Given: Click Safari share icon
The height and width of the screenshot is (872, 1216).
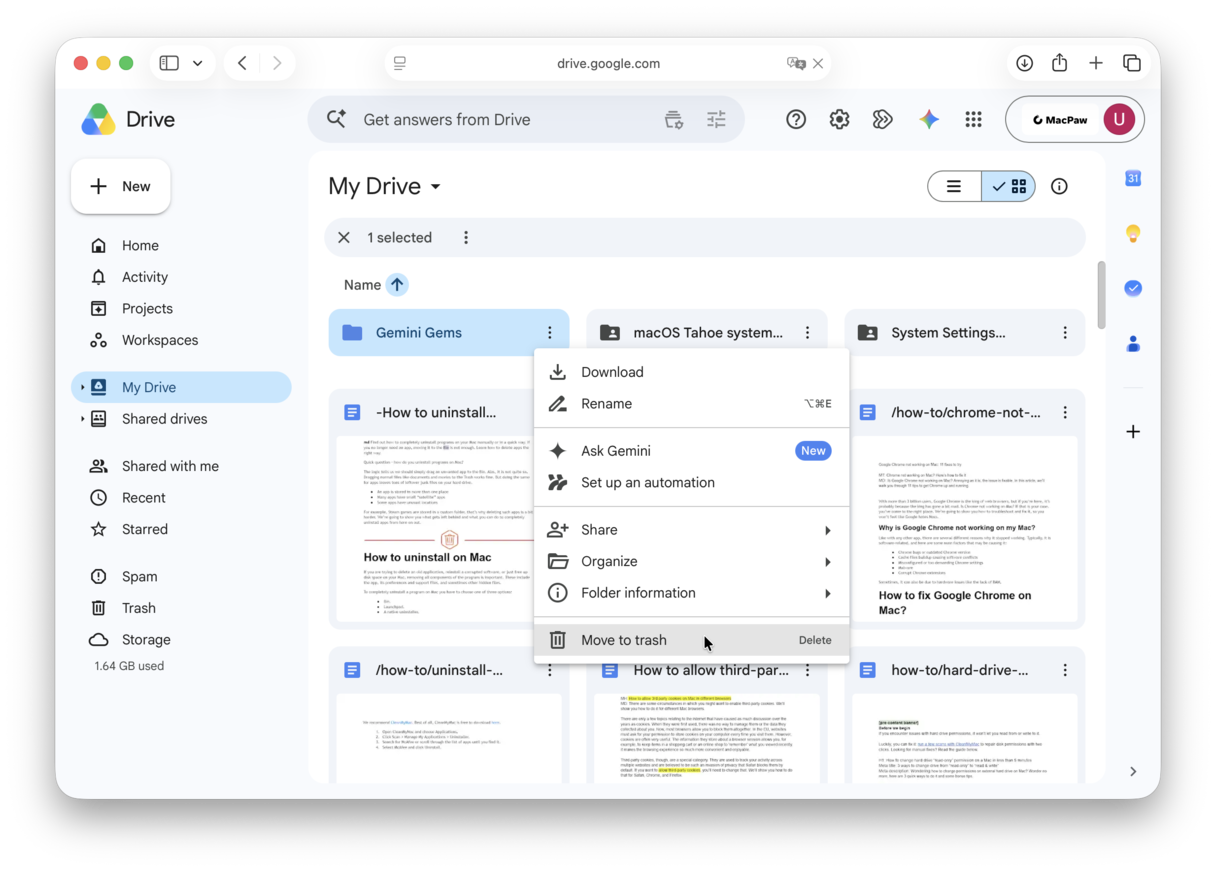Looking at the screenshot, I should pos(1060,62).
